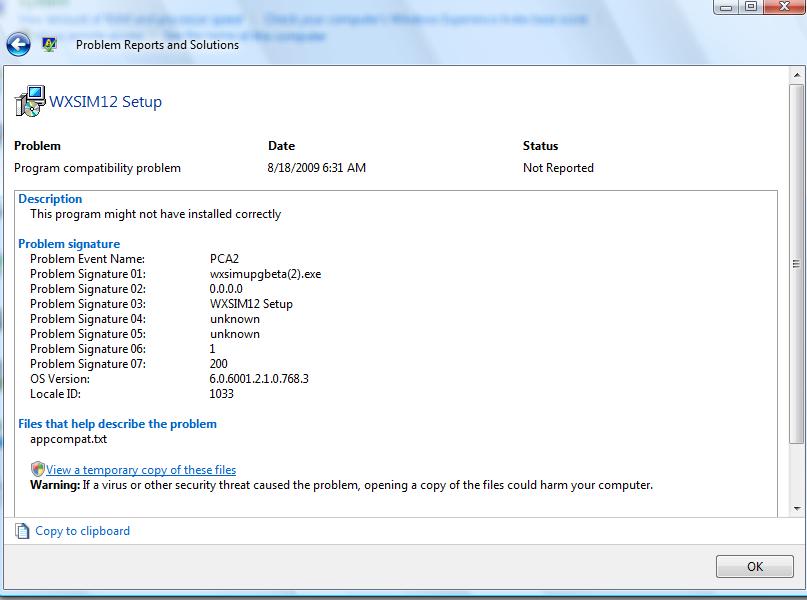Click the scrollbar up arrow

click(x=797, y=75)
